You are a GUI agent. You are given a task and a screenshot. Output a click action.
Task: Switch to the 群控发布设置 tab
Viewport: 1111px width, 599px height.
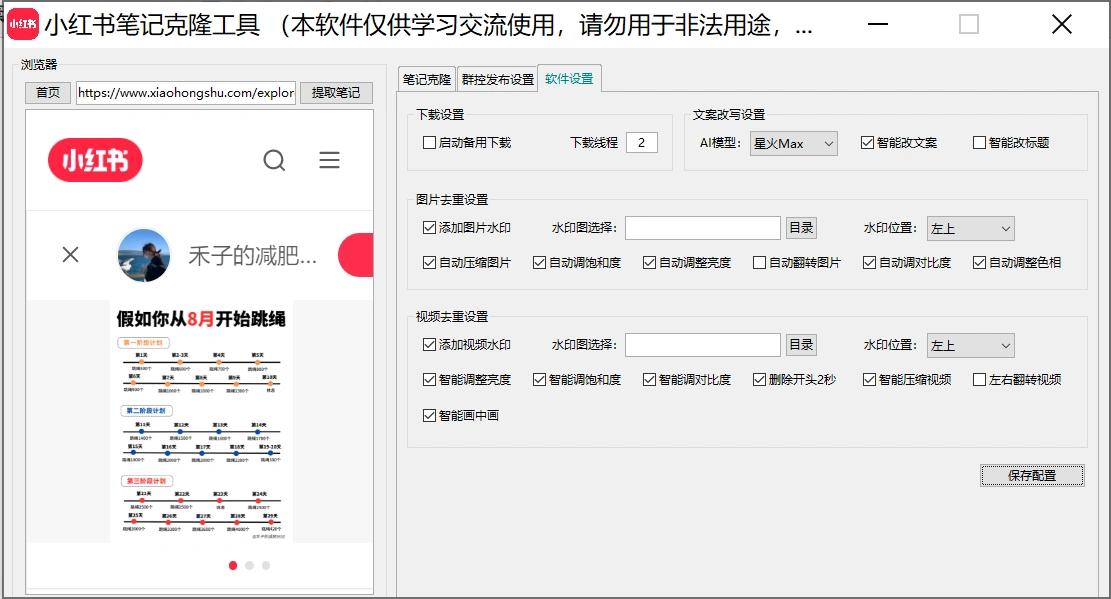(x=497, y=77)
